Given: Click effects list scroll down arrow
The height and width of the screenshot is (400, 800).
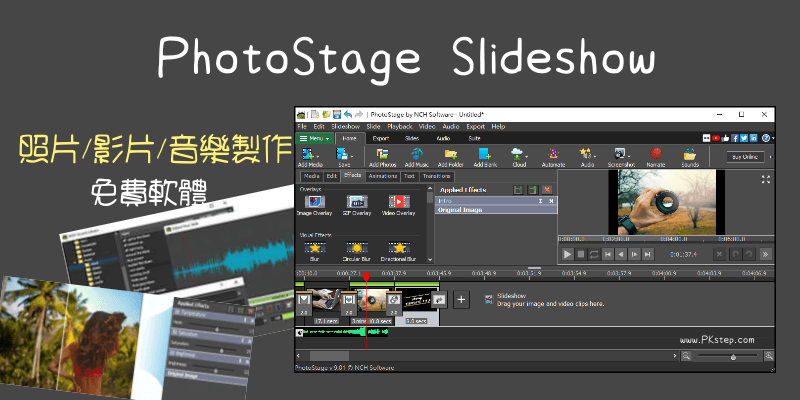Looking at the screenshot, I should coord(430,259).
